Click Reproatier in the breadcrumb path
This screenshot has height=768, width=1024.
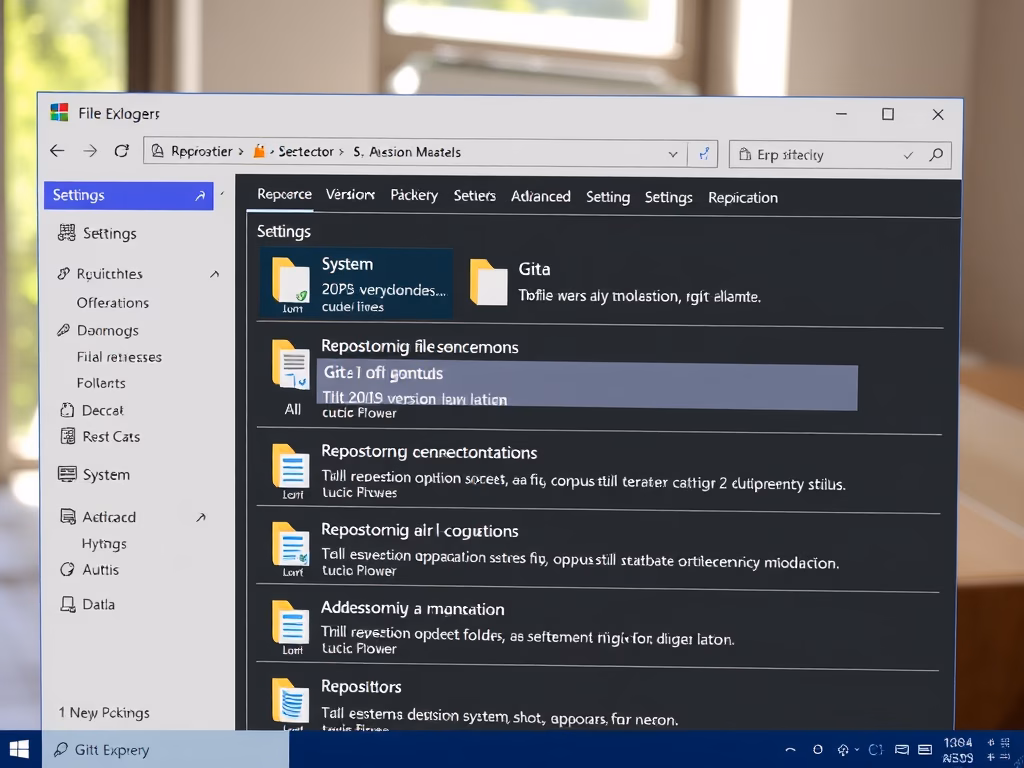coord(202,152)
